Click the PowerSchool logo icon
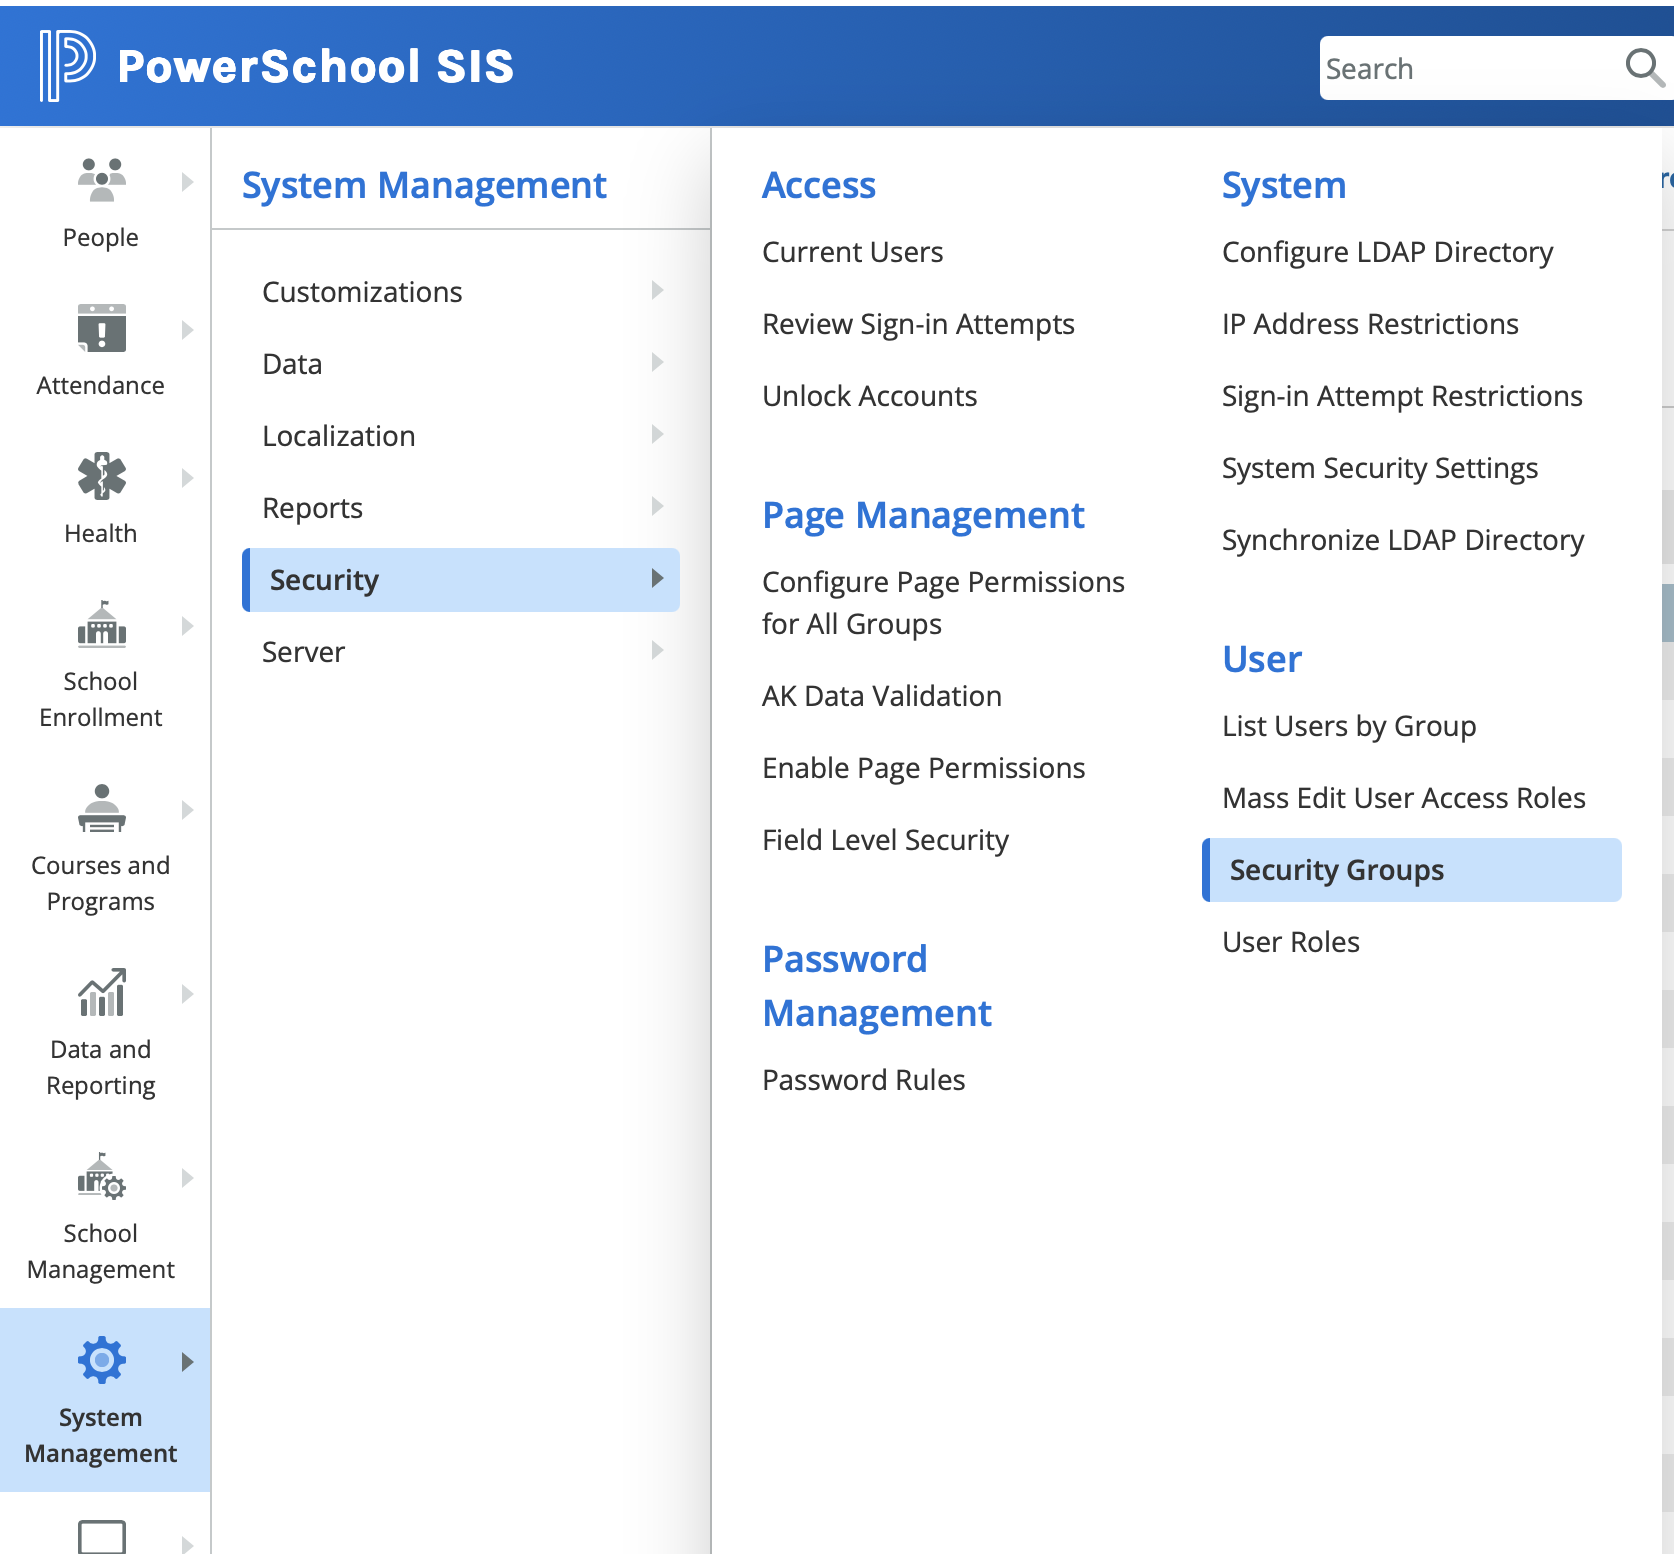This screenshot has width=1674, height=1554. point(67,65)
